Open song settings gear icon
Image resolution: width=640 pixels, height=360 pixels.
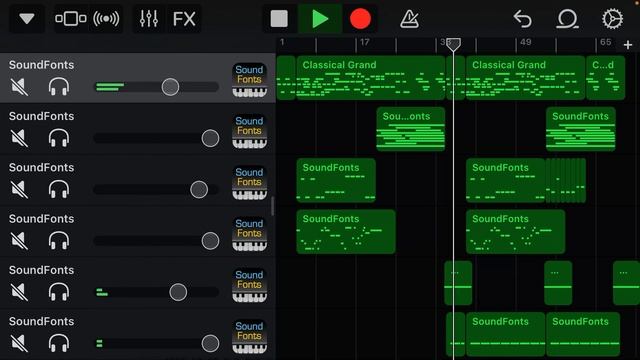click(612, 19)
